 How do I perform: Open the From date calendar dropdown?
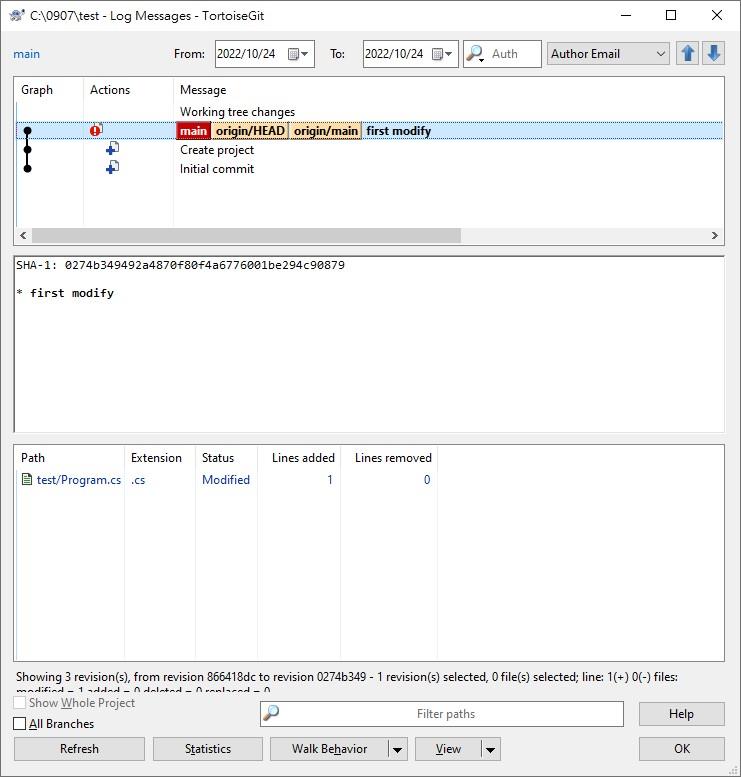coord(299,54)
